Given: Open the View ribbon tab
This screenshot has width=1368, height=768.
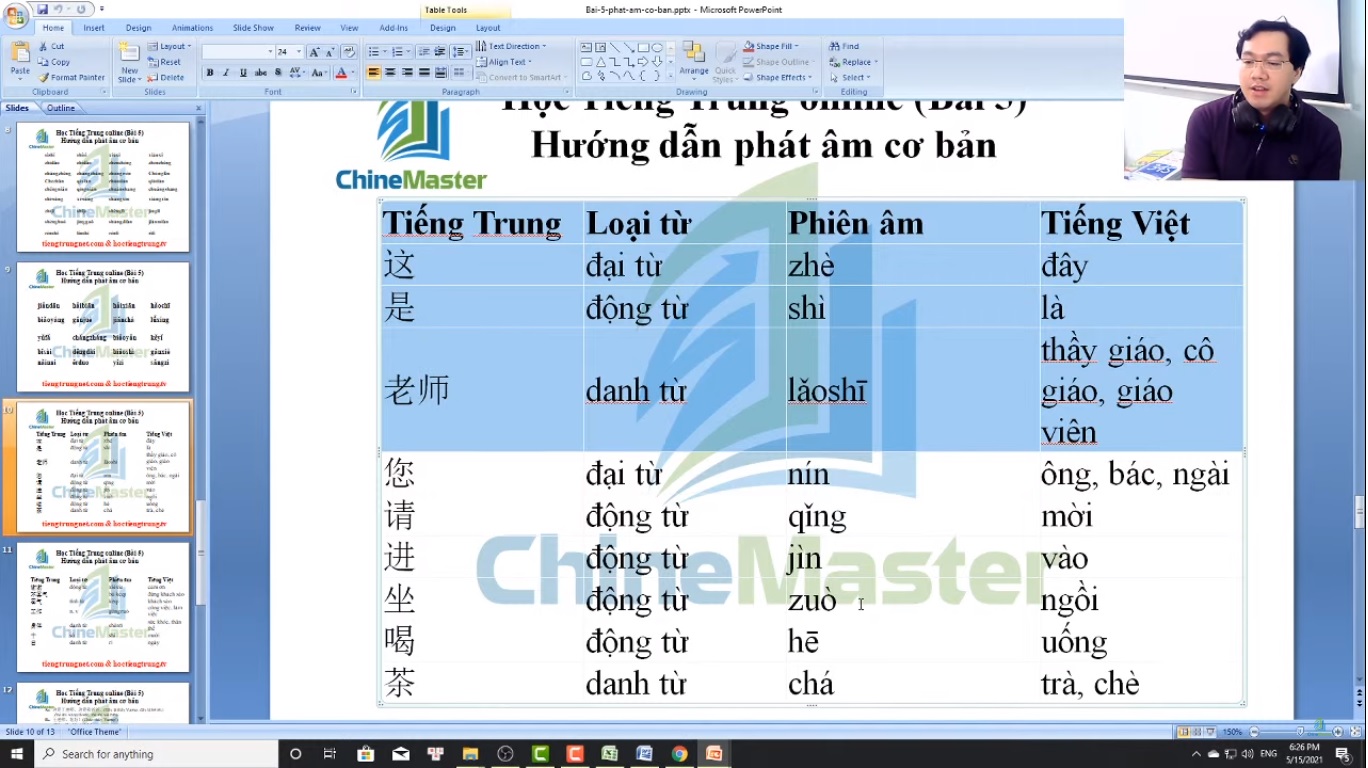Looking at the screenshot, I should point(349,28).
